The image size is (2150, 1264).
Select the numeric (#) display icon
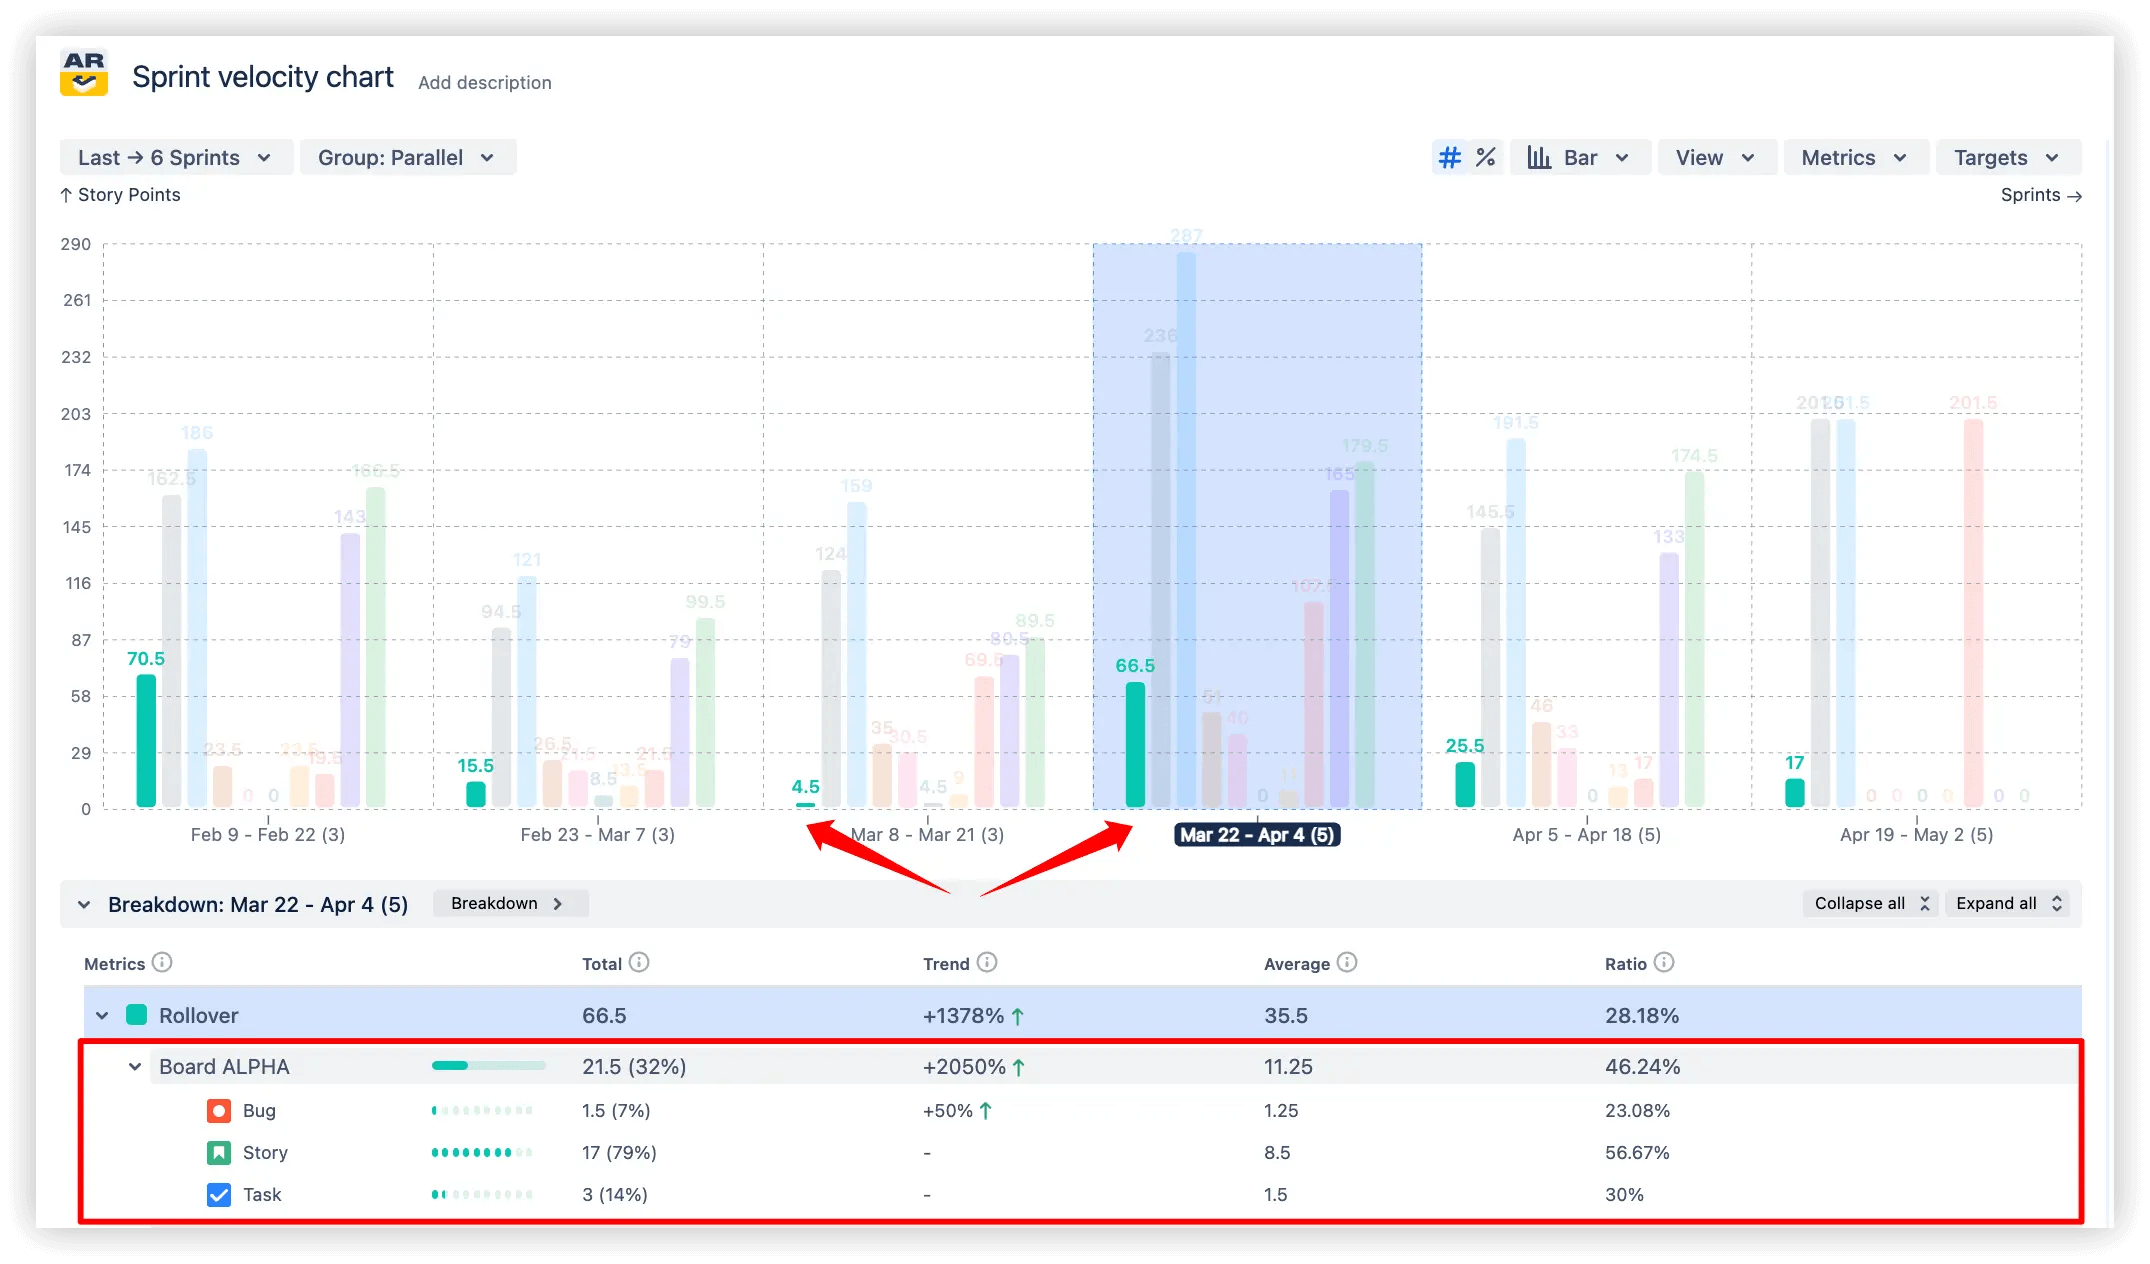click(x=1449, y=157)
